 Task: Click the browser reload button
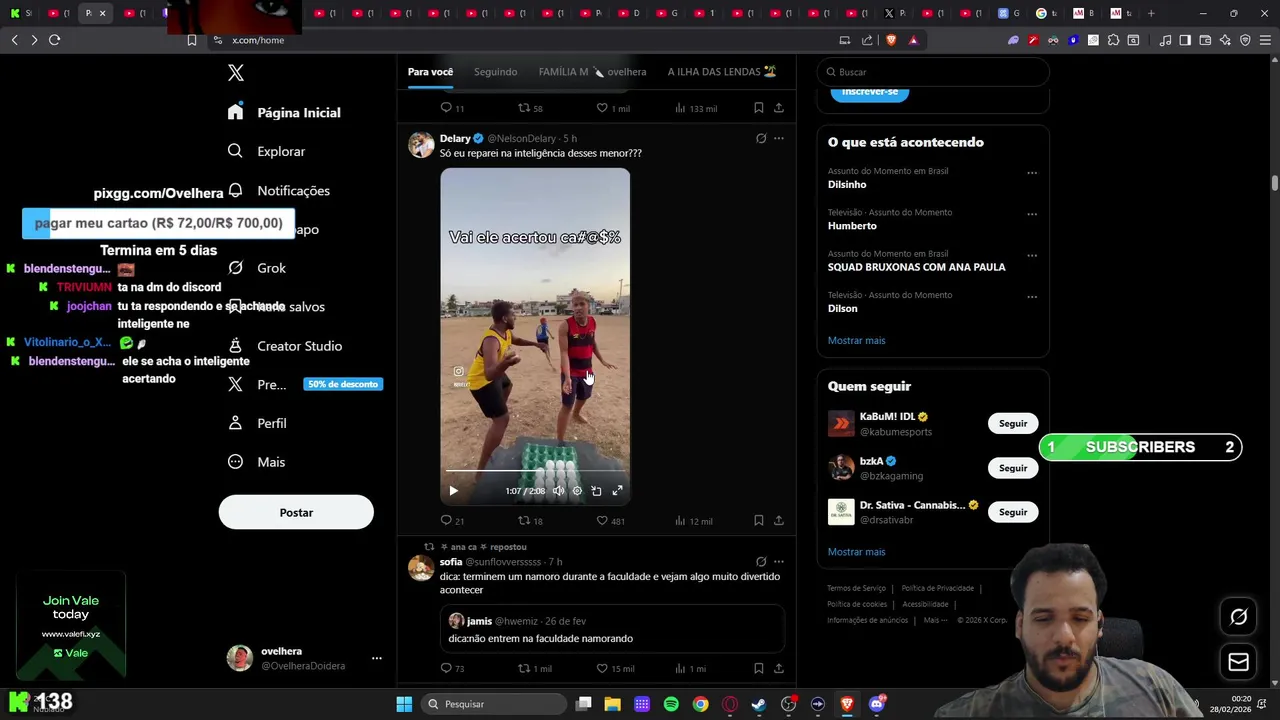[54, 40]
